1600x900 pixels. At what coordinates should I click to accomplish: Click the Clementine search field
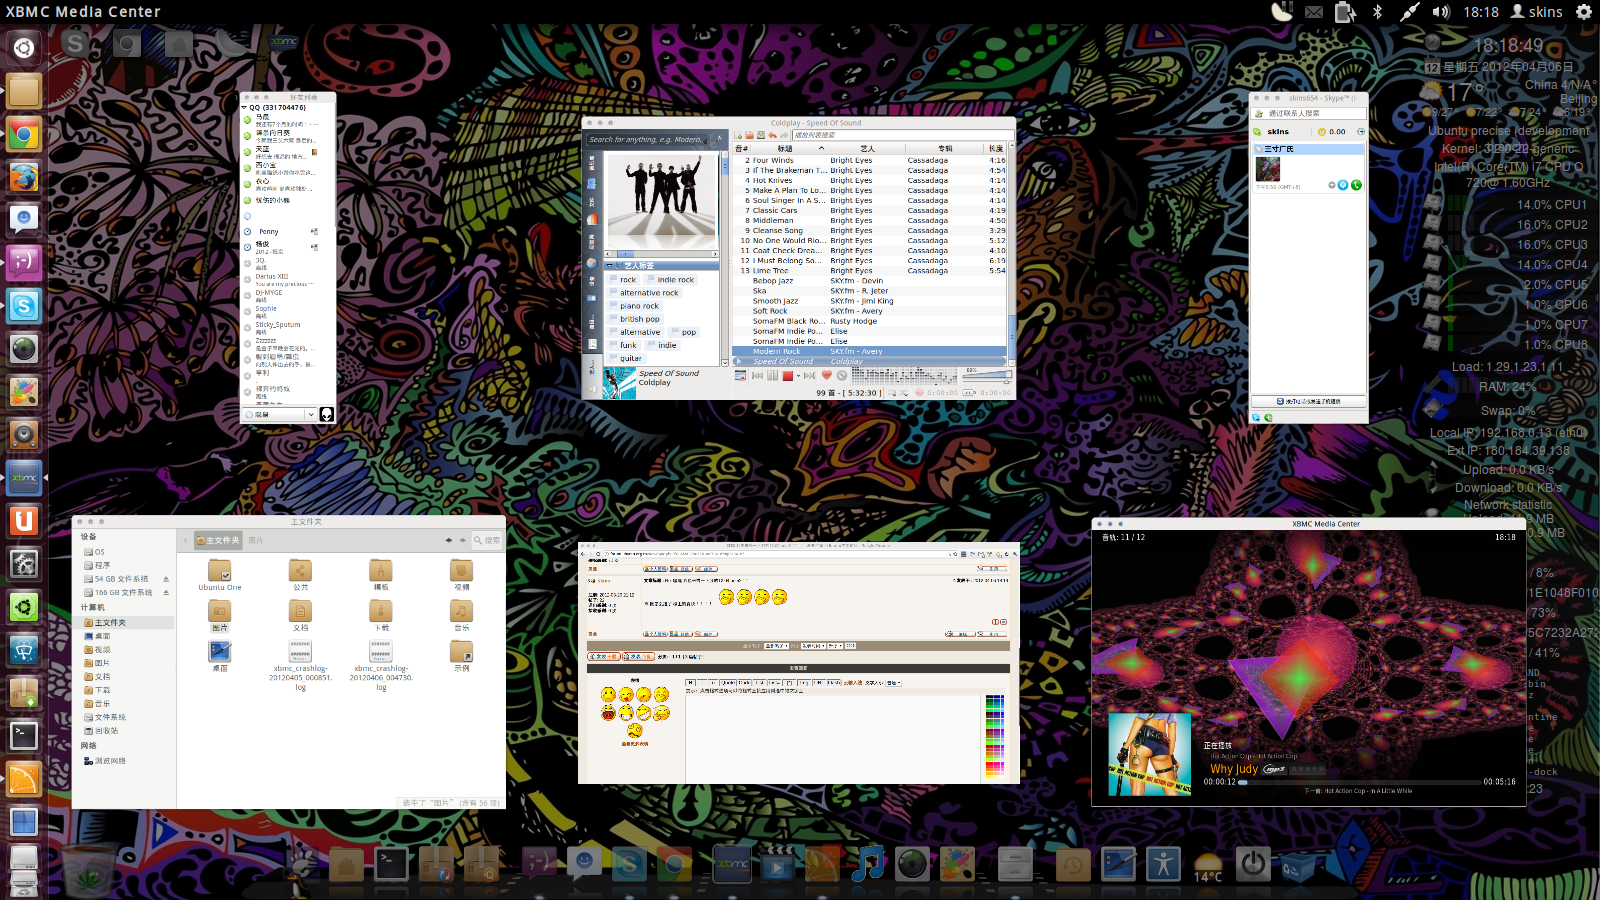pyautogui.click(x=647, y=140)
